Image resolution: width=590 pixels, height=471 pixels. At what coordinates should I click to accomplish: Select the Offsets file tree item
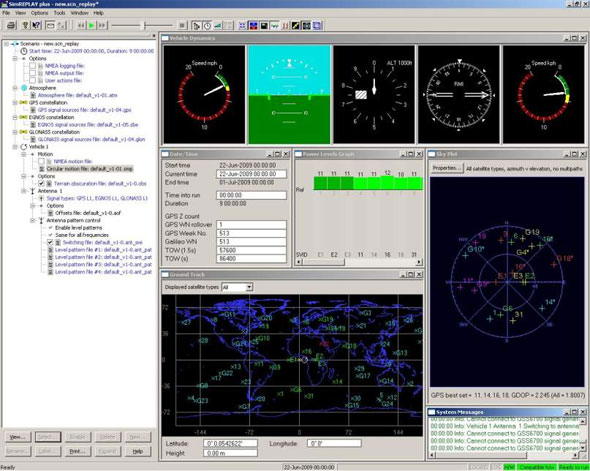point(88,213)
